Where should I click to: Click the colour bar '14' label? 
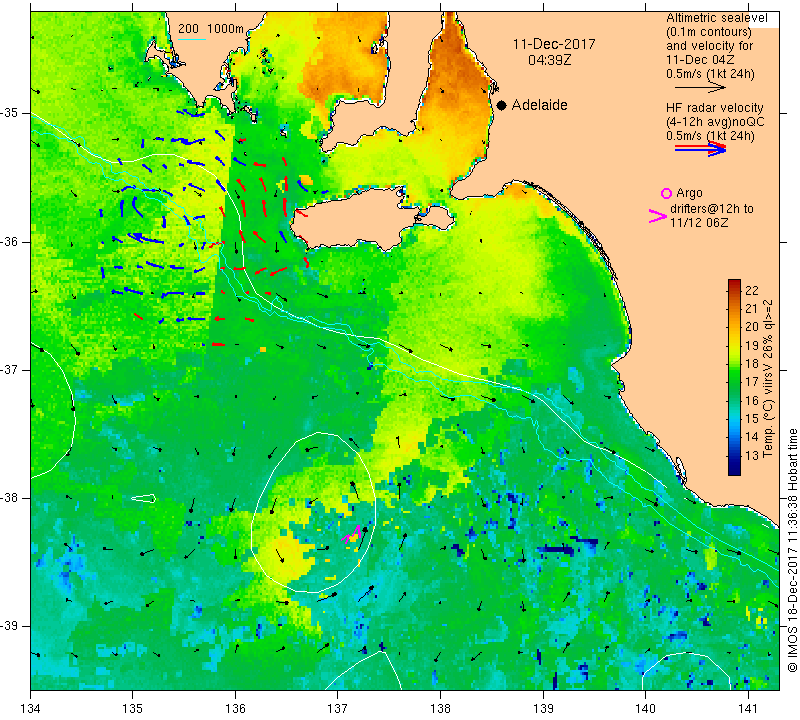[x=752, y=437]
